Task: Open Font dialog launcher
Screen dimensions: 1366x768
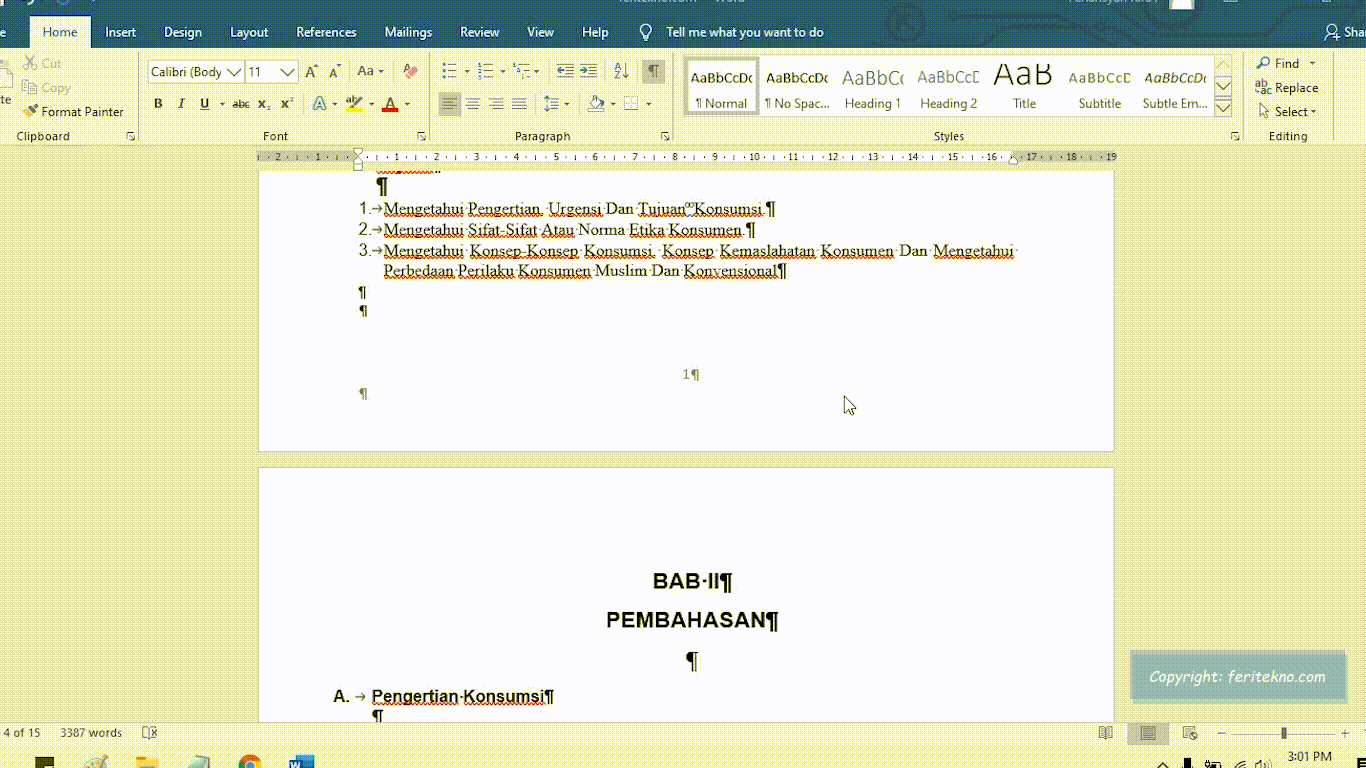Action: coord(421,136)
